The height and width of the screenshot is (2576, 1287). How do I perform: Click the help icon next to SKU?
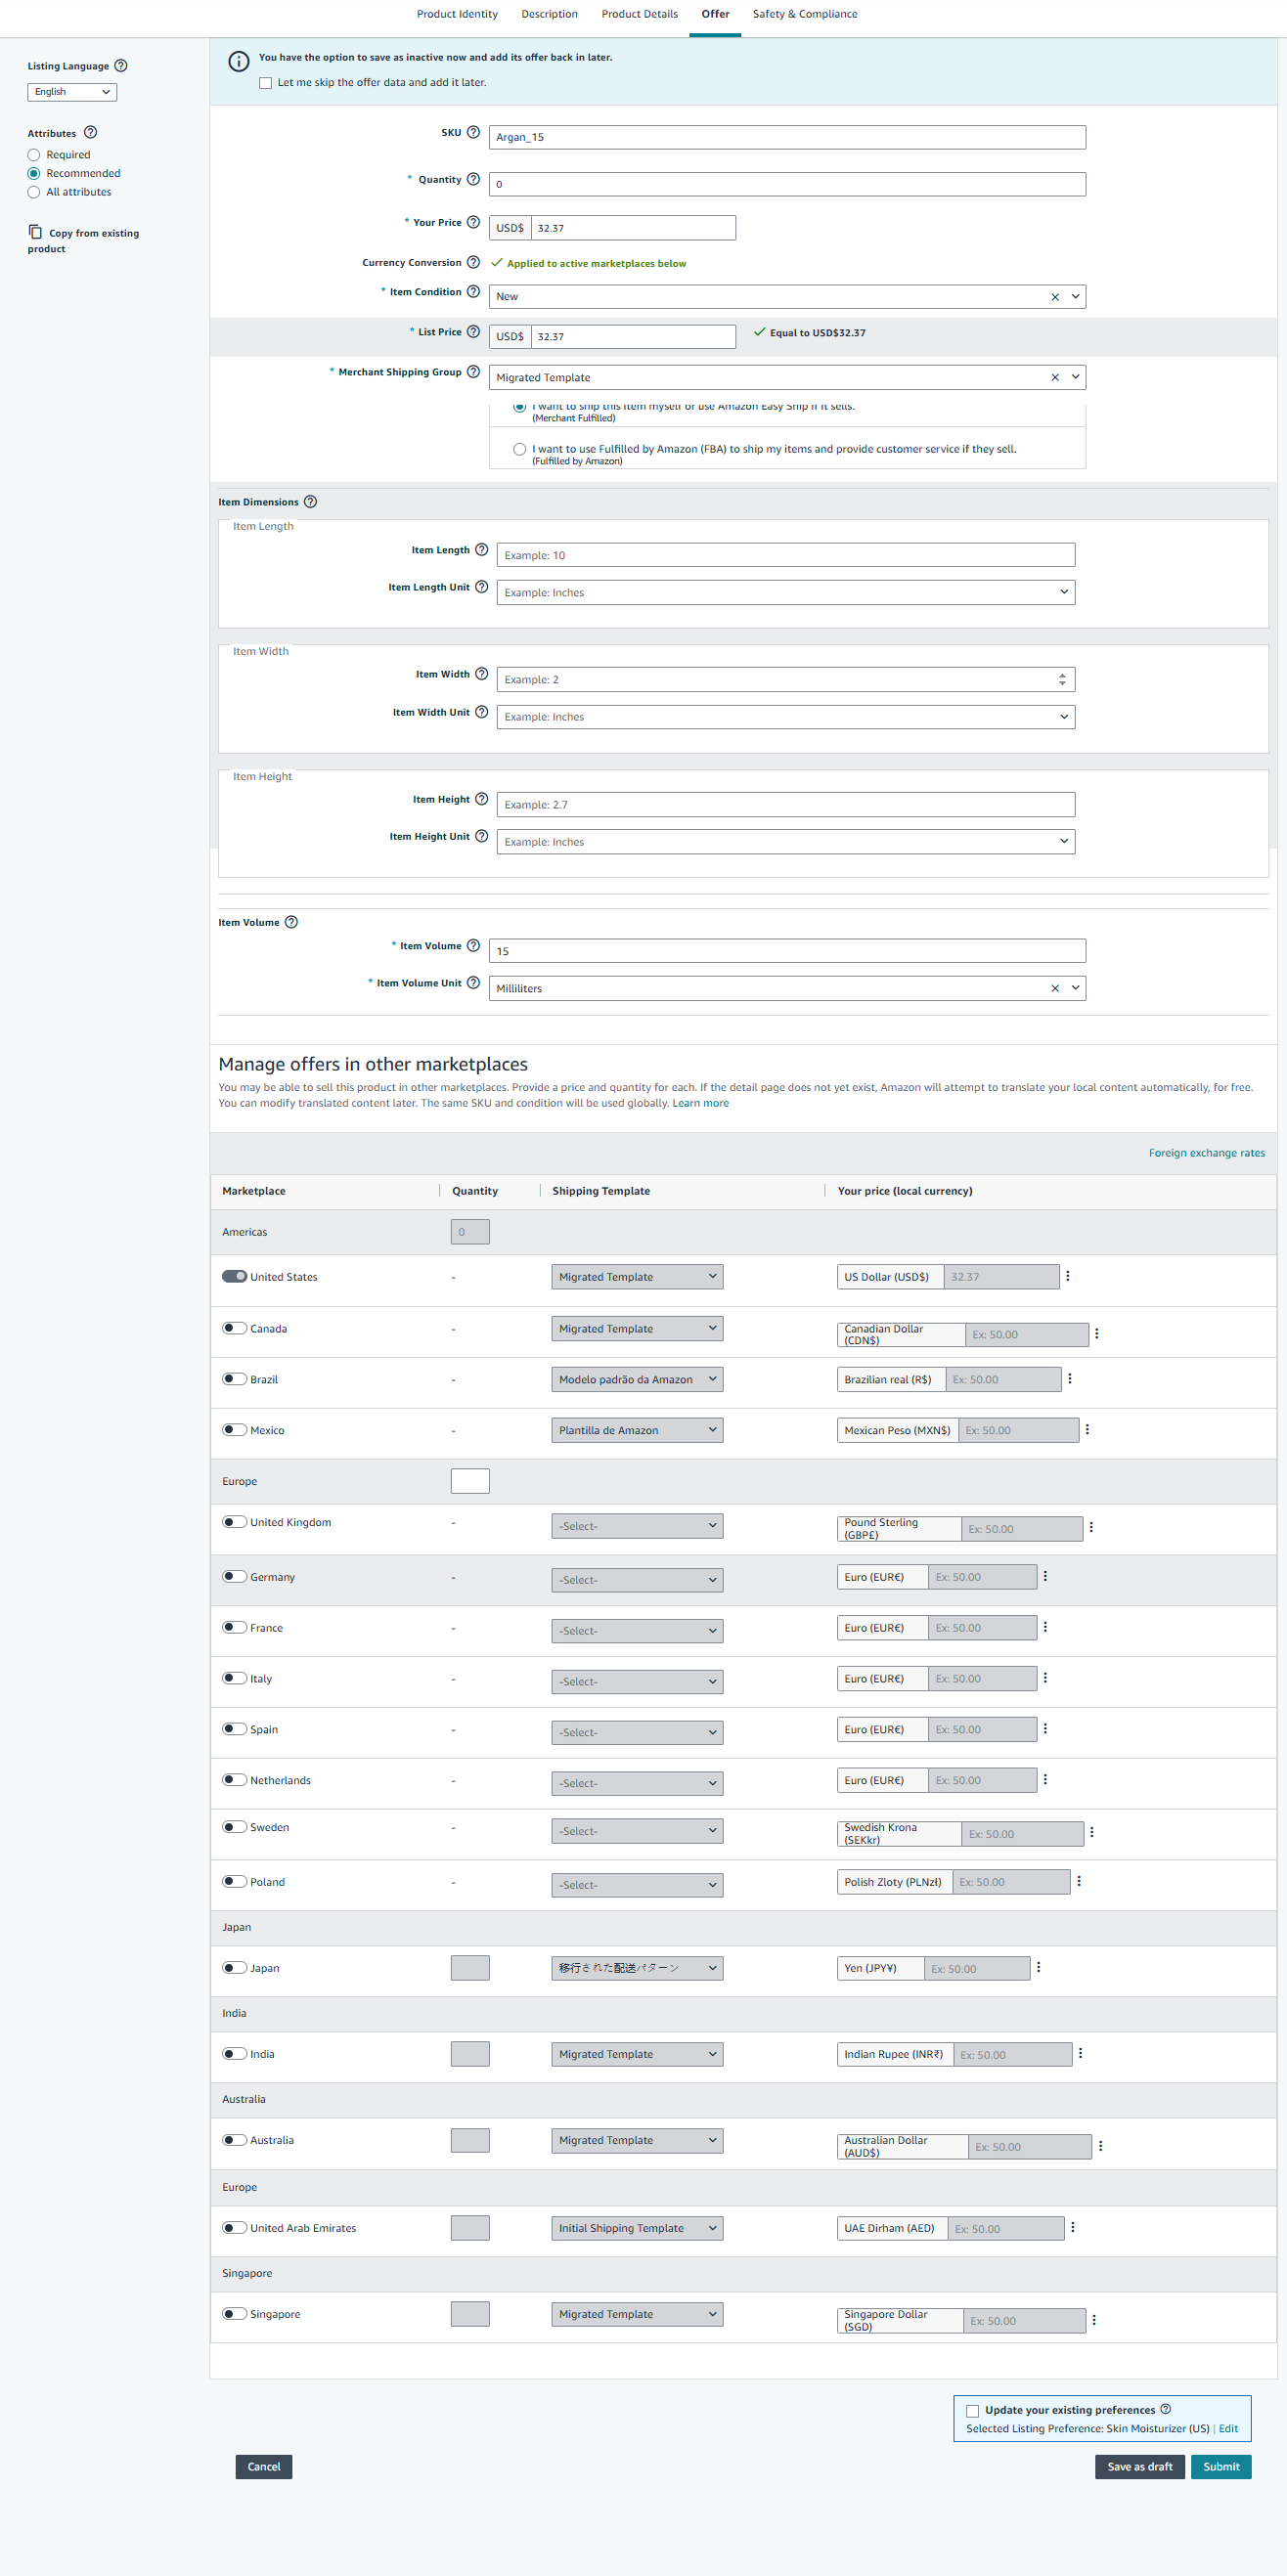pyautogui.click(x=473, y=132)
